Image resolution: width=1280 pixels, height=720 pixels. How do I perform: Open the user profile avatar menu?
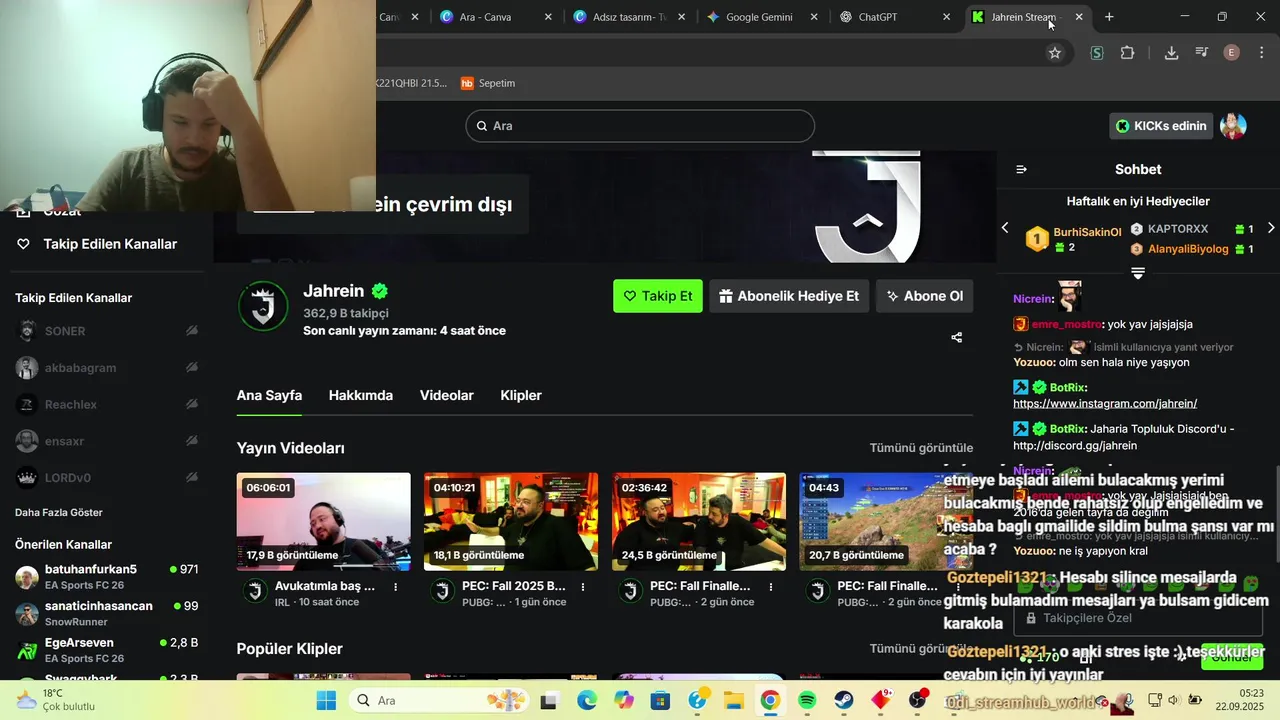(x=1233, y=126)
